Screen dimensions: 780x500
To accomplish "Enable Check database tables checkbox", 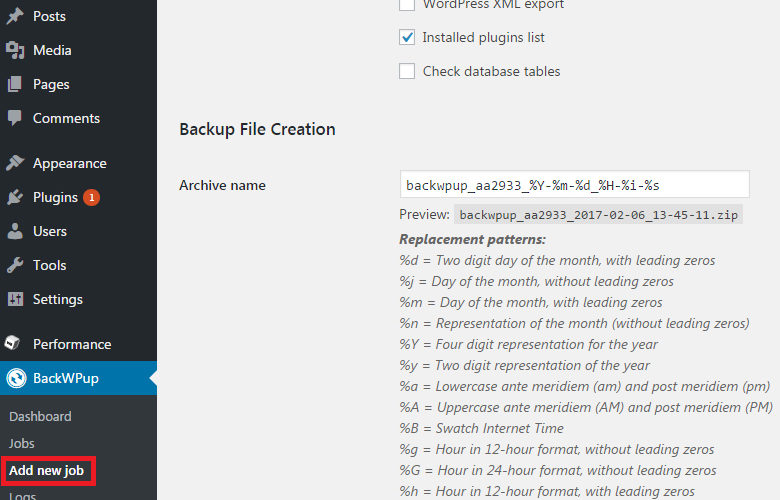I will (407, 71).
